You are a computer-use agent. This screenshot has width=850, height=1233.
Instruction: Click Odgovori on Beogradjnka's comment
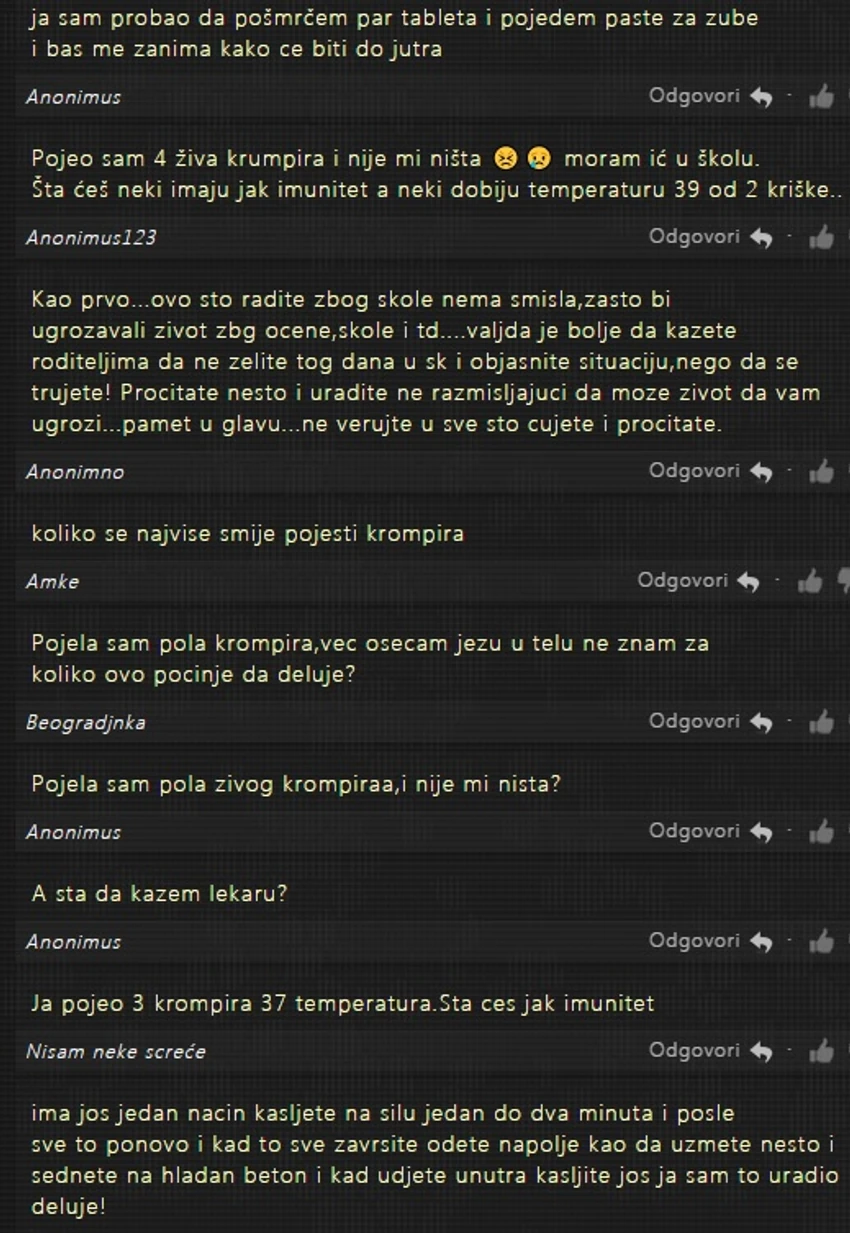tap(694, 720)
